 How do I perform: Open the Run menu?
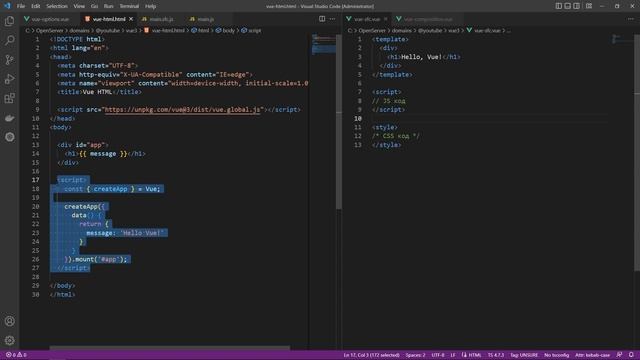[x=109, y=6]
